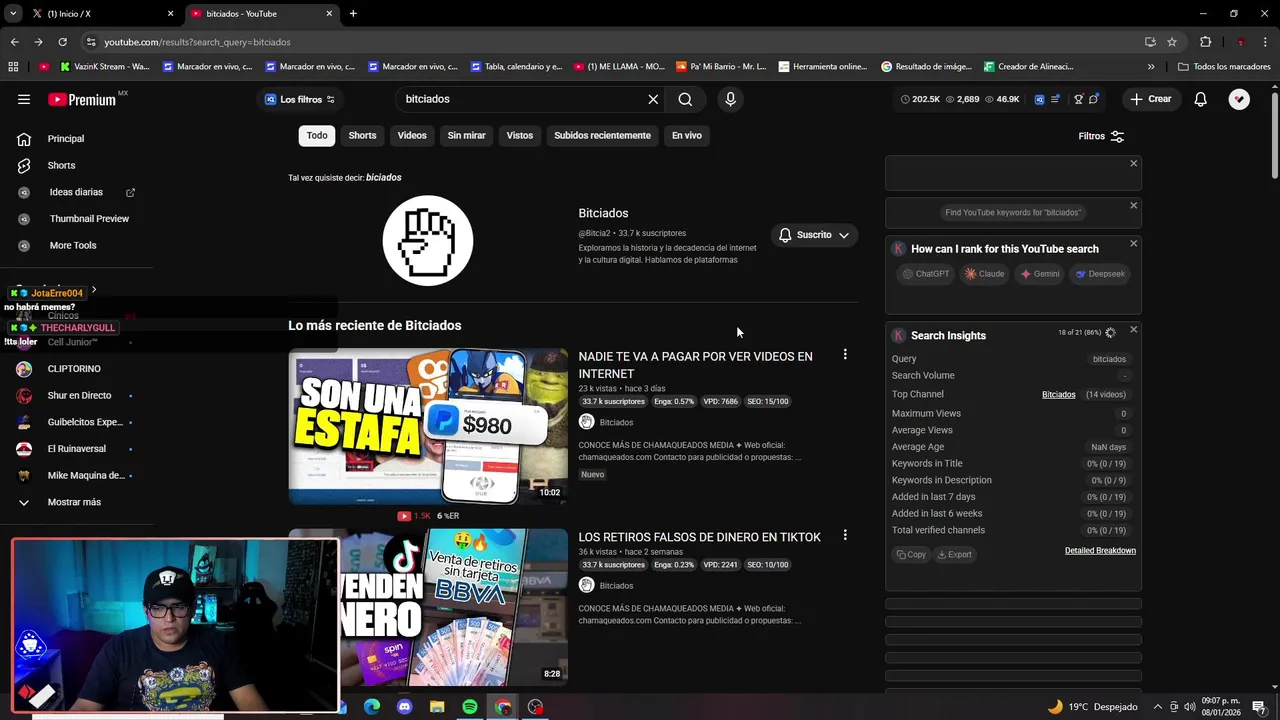Expand Mostrar más in sidebar subscriptions
Screen dimensions: 1280x720
(x=74, y=502)
